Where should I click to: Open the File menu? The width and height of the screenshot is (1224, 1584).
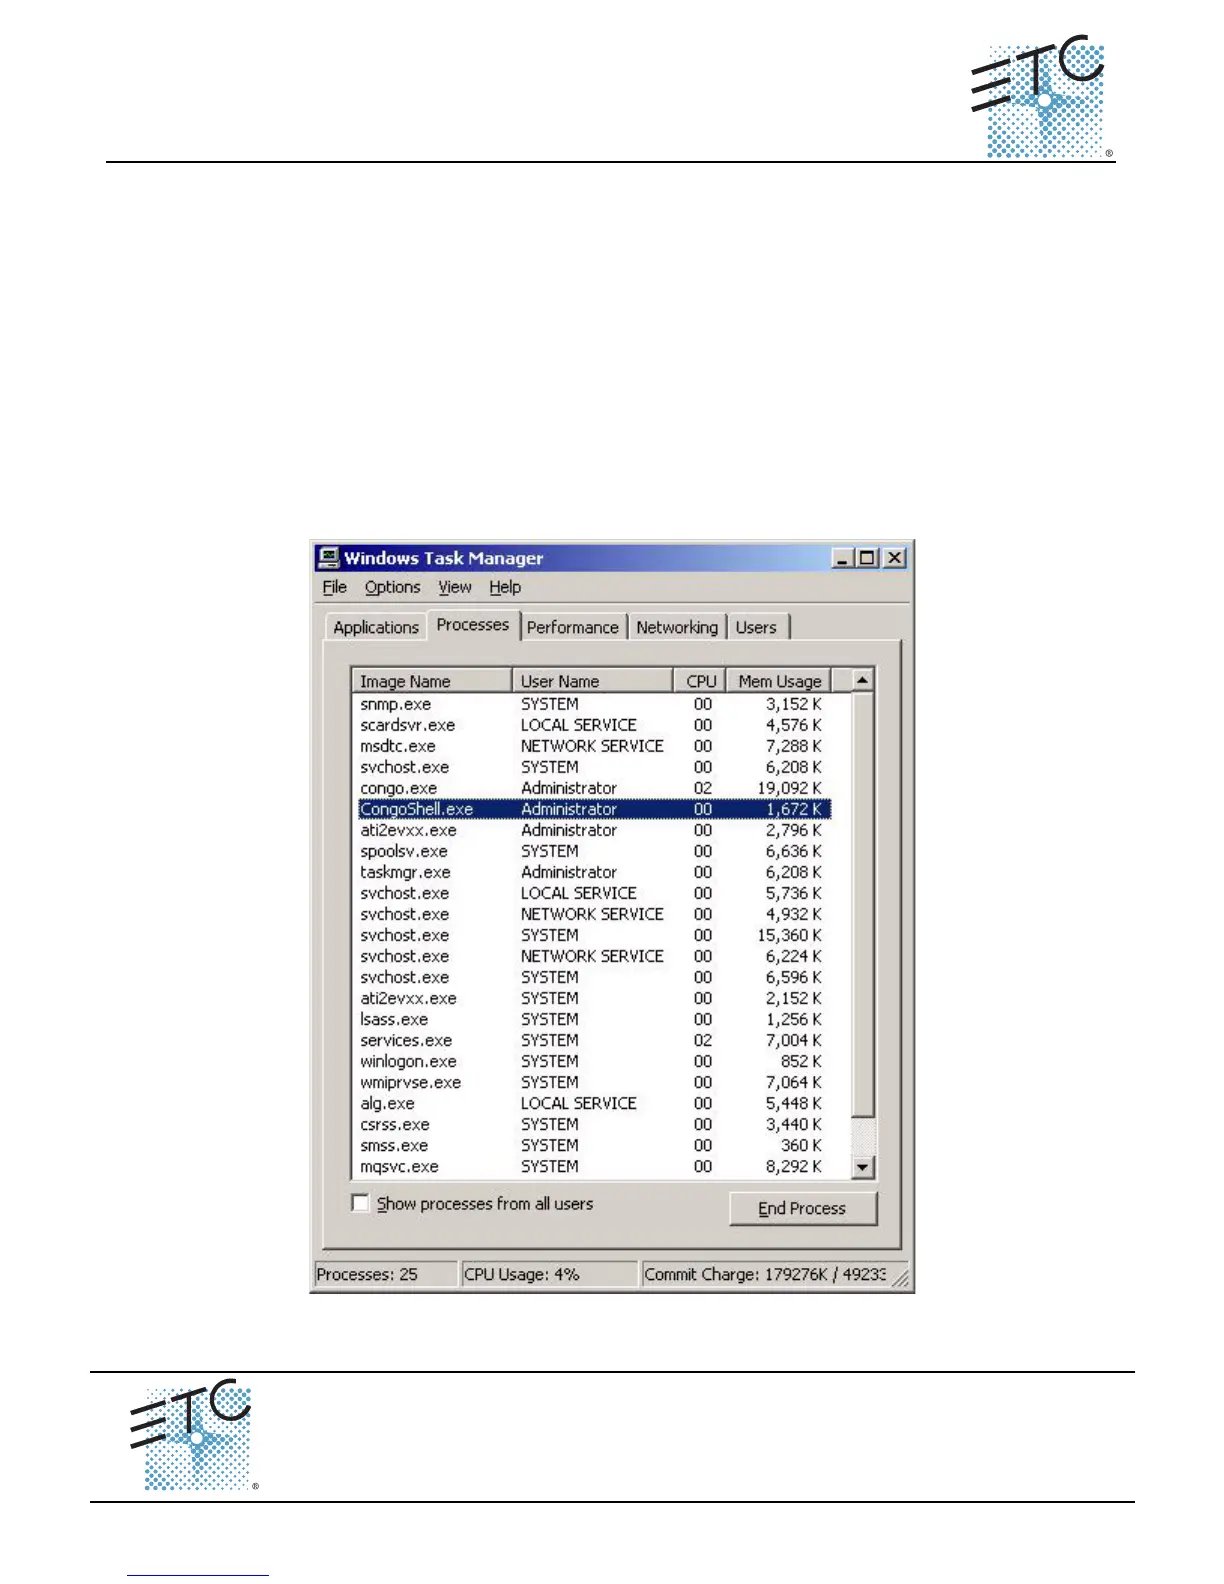coord(334,587)
